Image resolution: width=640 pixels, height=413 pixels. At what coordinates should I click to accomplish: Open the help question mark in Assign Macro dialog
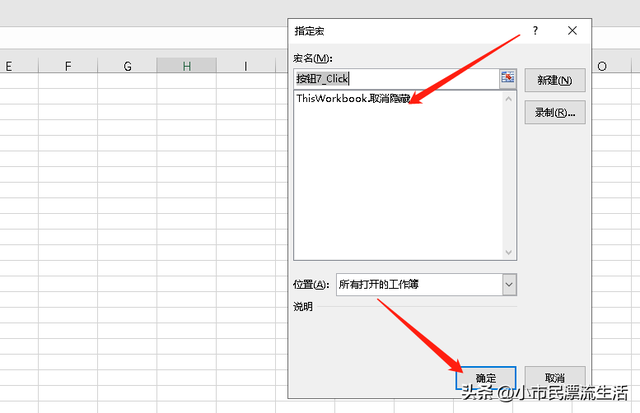click(x=535, y=31)
